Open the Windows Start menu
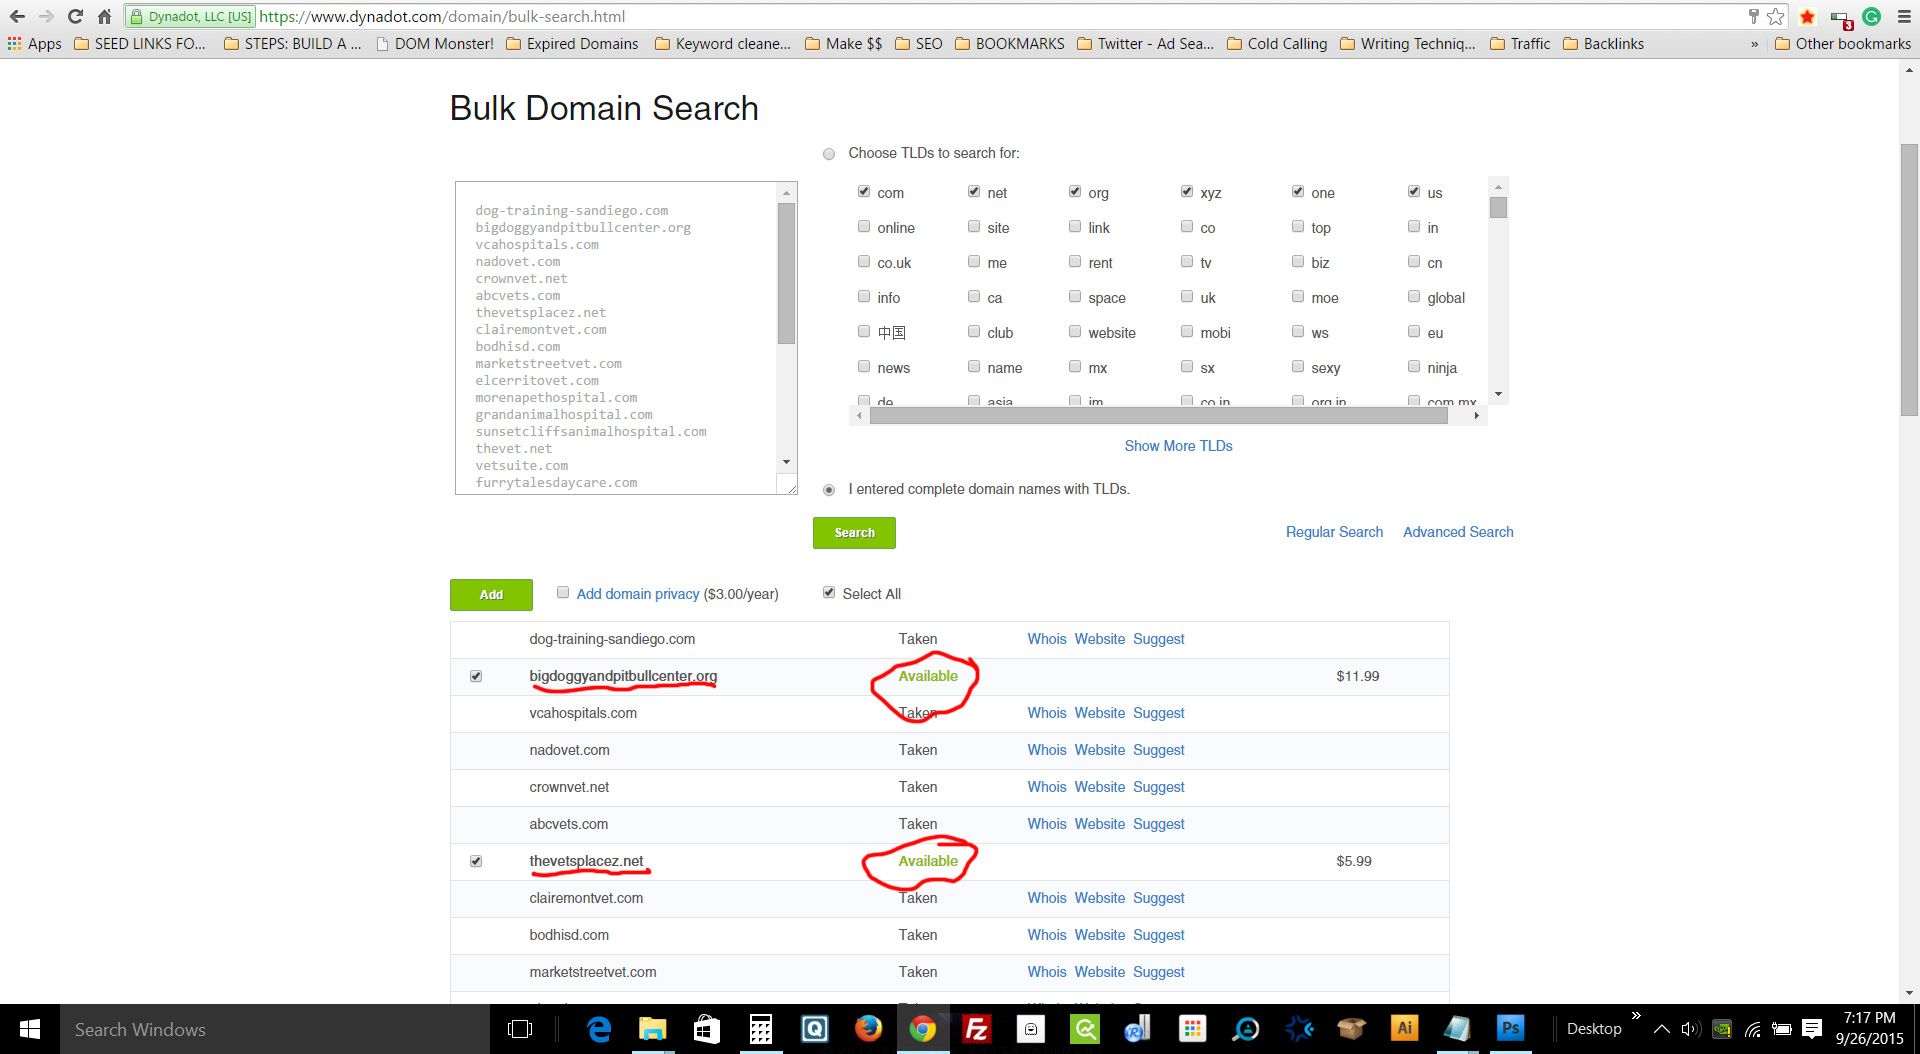Screen dimensions: 1920x1054 [x=30, y=1029]
